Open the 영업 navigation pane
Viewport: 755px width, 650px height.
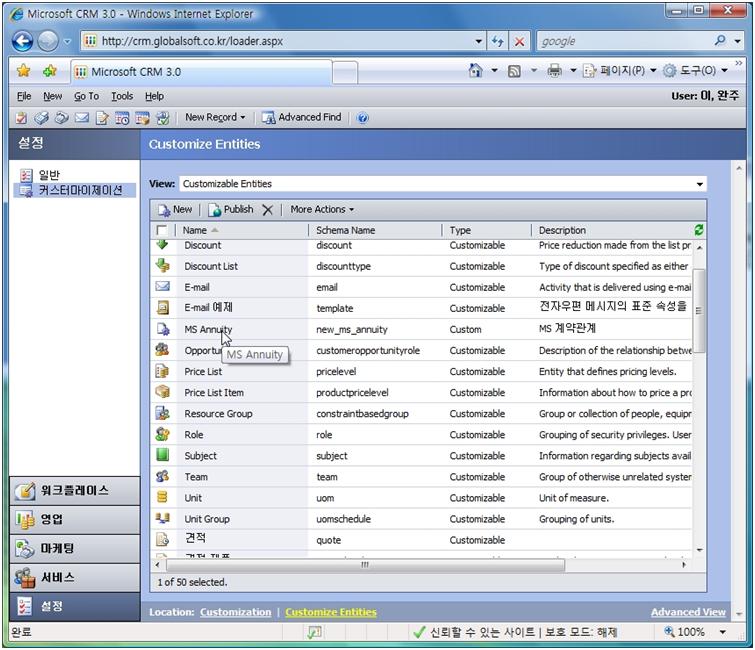75,520
